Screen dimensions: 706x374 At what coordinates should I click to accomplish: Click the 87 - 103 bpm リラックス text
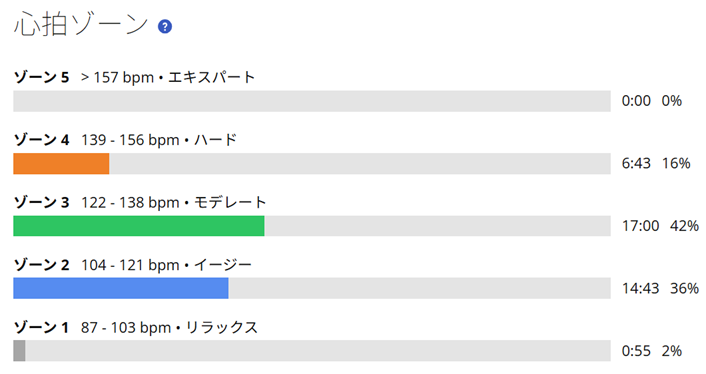click(x=169, y=328)
